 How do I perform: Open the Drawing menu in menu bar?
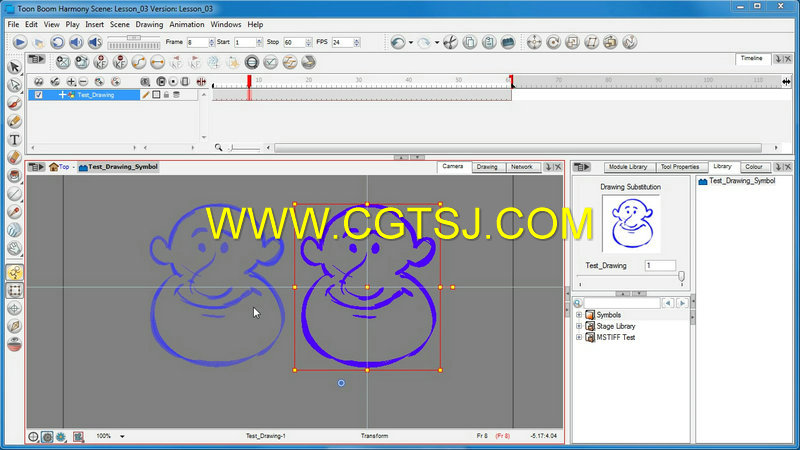click(149, 24)
